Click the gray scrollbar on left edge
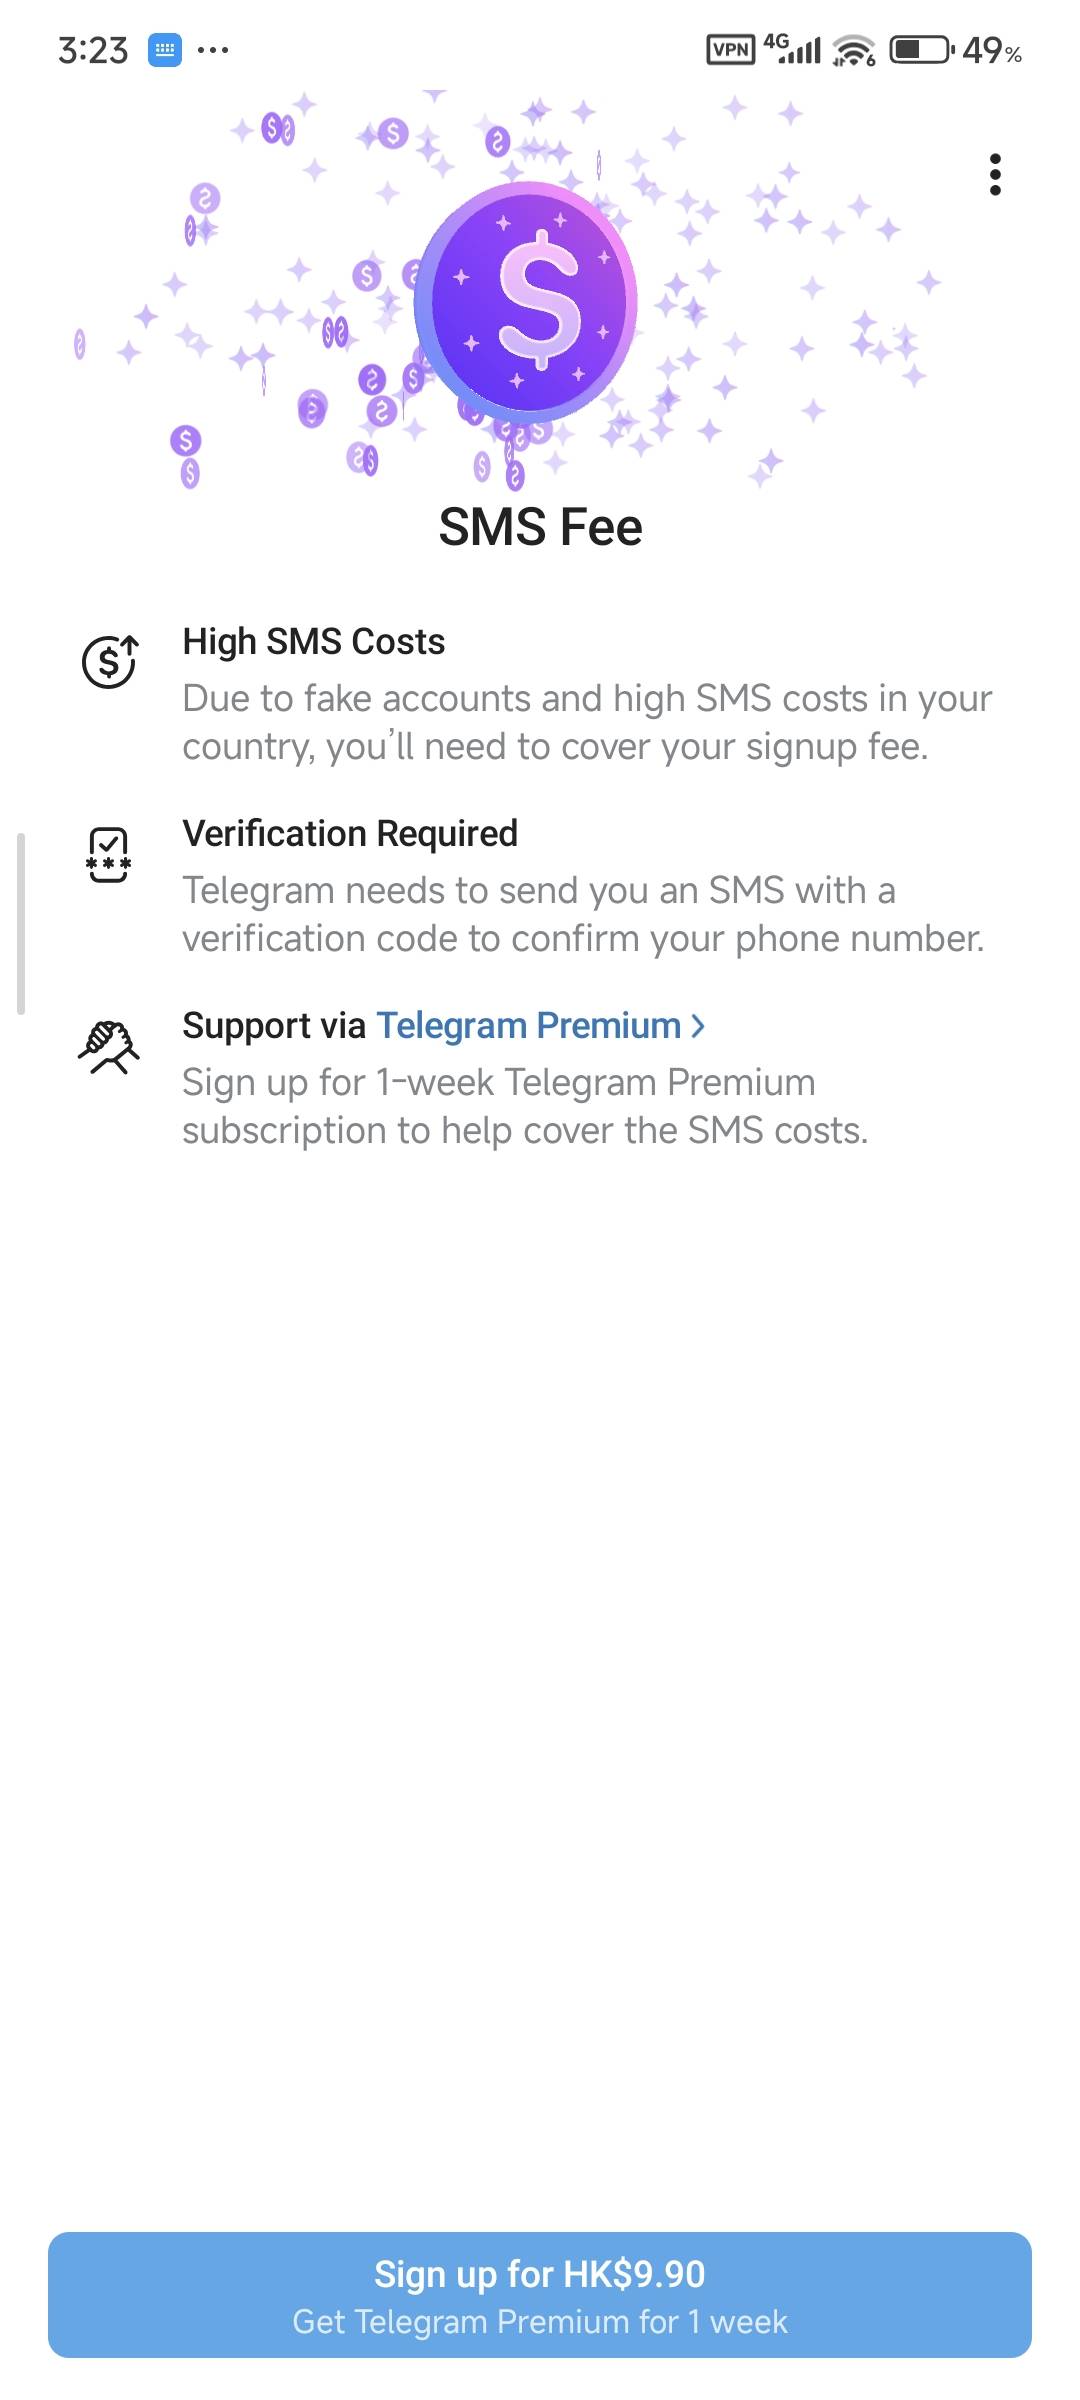The width and height of the screenshot is (1080, 2400). click(21, 923)
